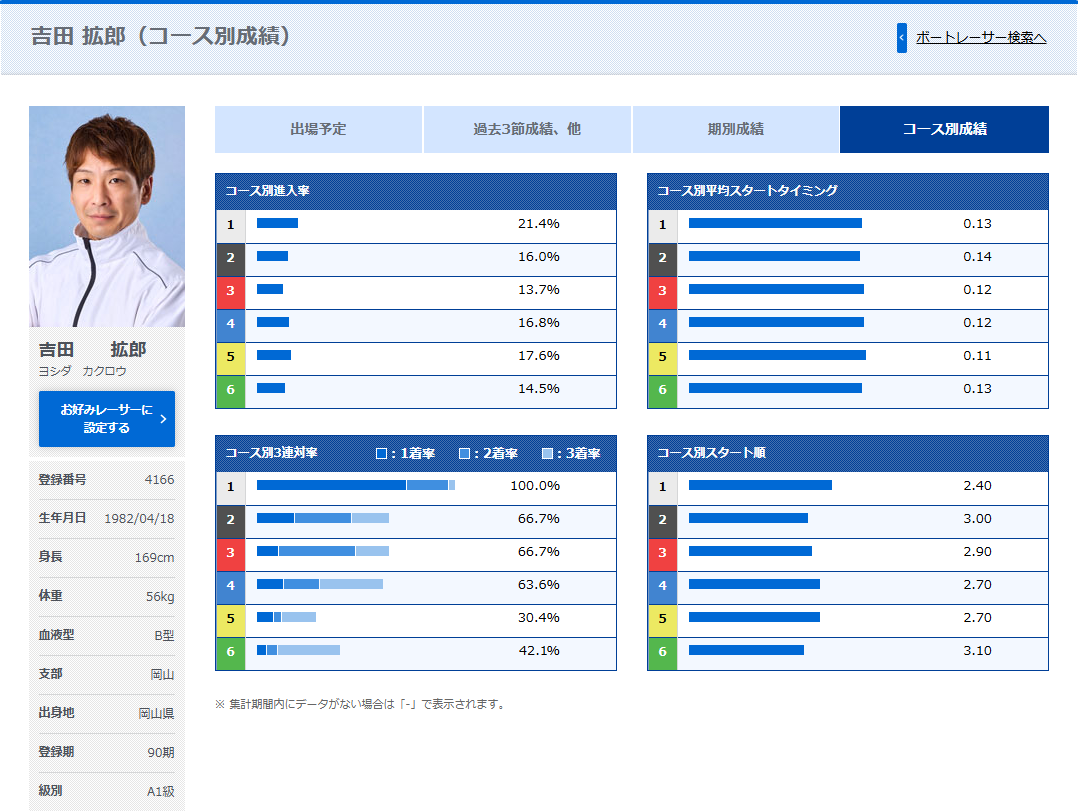This screenshot has width=1078, height=811.
Task: Click course 2 badge in コース別進入率 table
Action: tap(231, 258)
